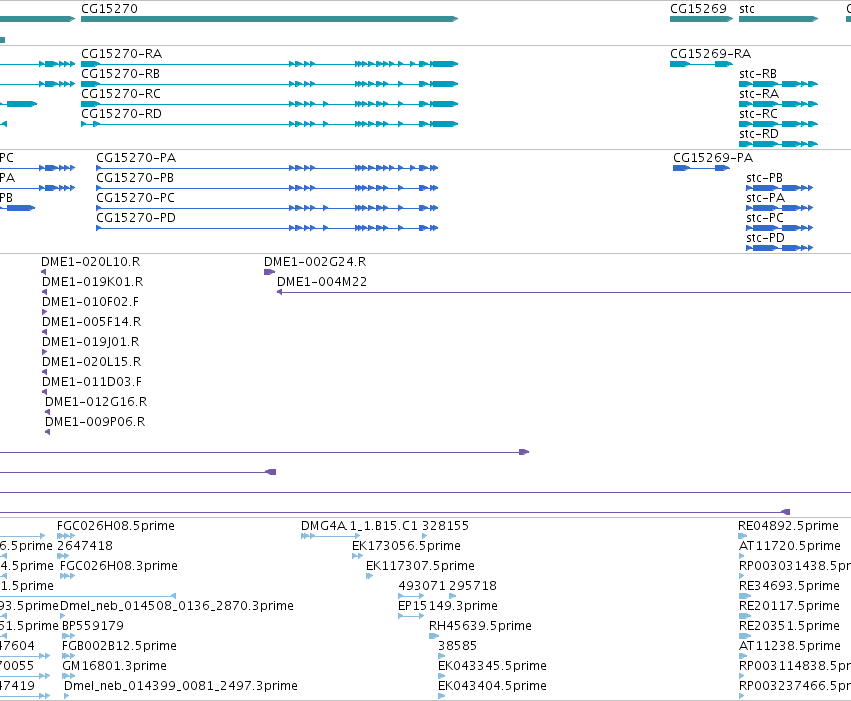
Task: Select BAC end DME1-009P06.R
Action: [95, 423]
